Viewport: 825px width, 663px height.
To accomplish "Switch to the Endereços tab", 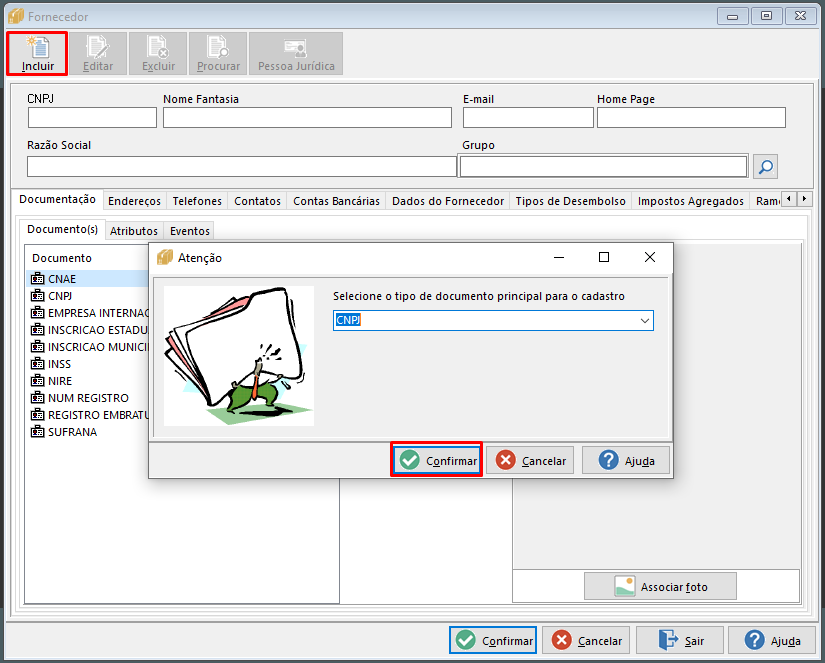I will [135, 201].
